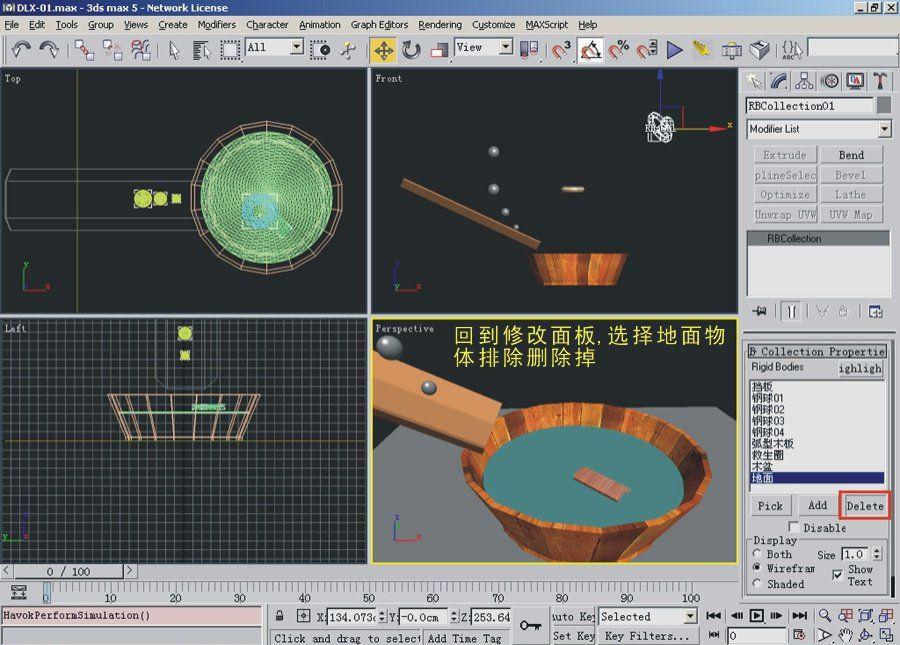Click the Bend modifier button

[x=851, y=155]
